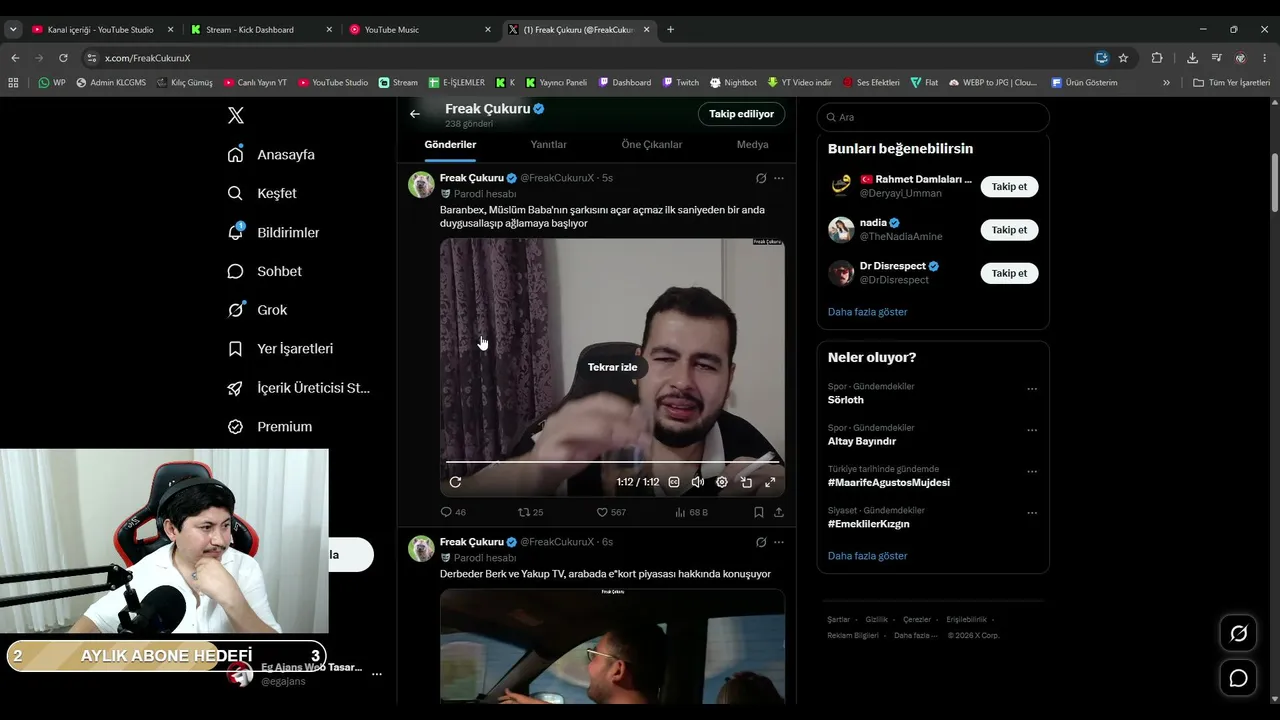Open the #EmeklilerKızgın trend
The width and height of the screenshot is (1280, 720).
(x=868, y=524)
